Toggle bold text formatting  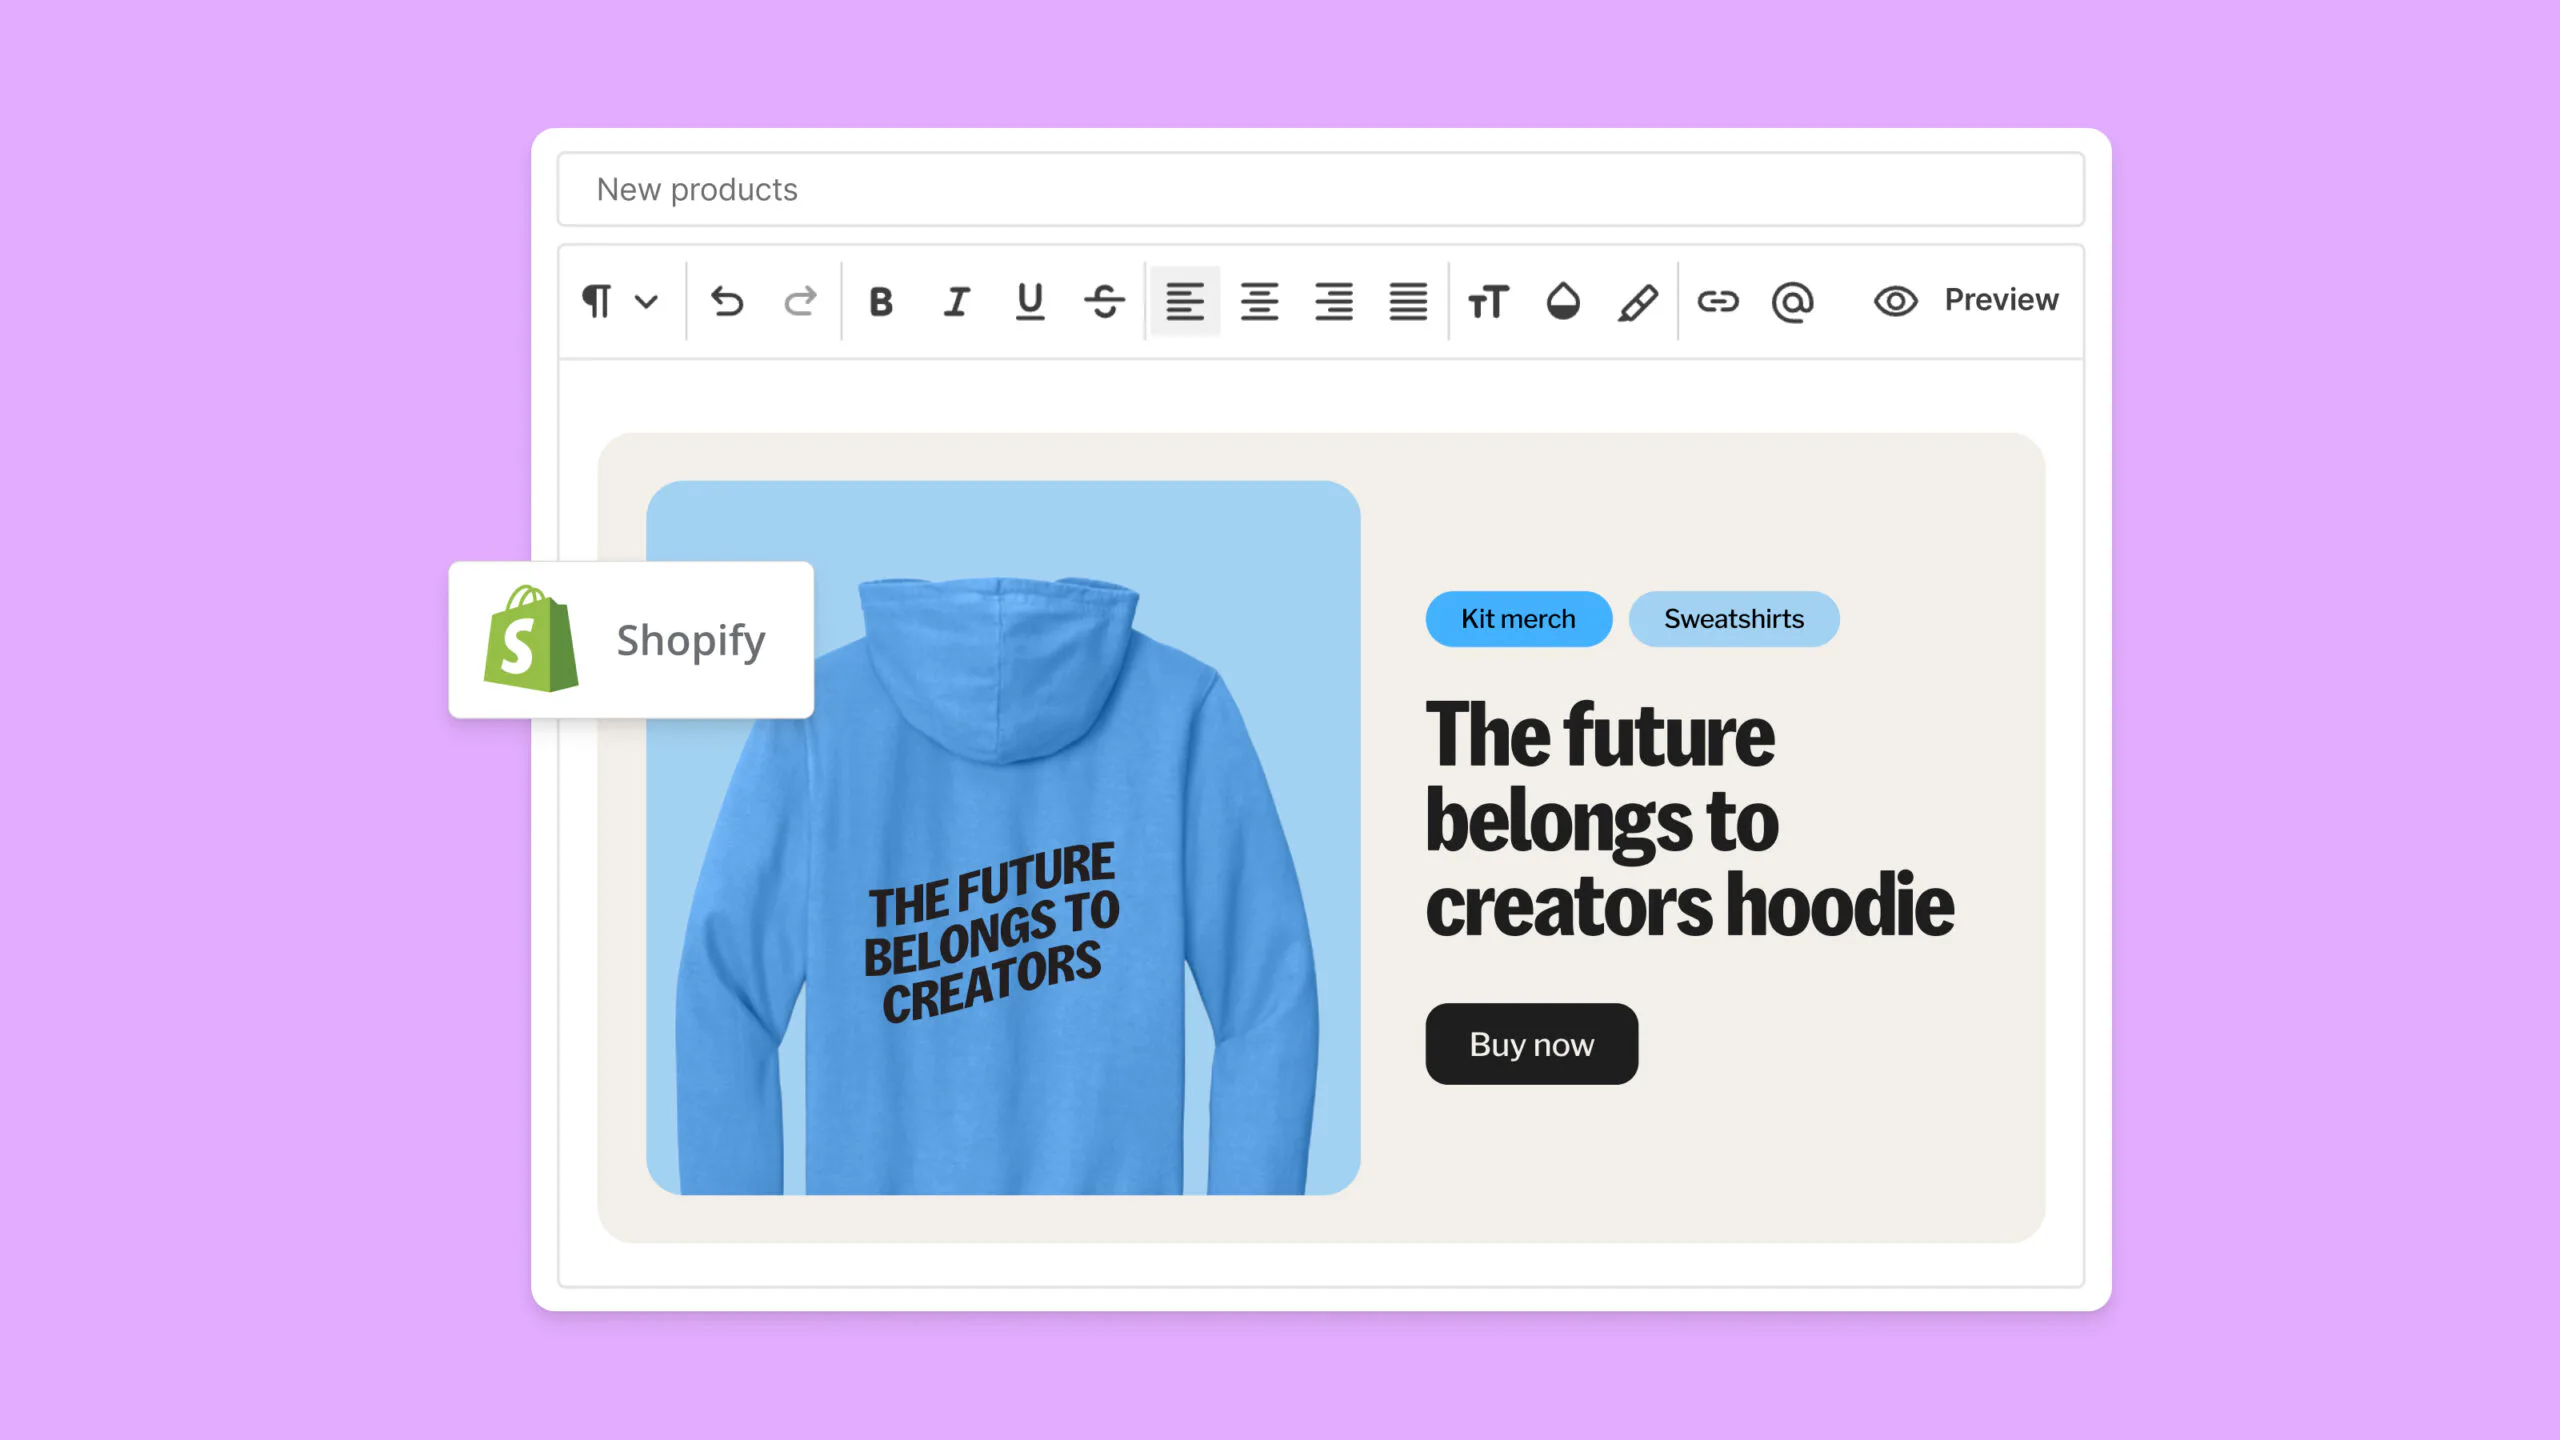880,301
